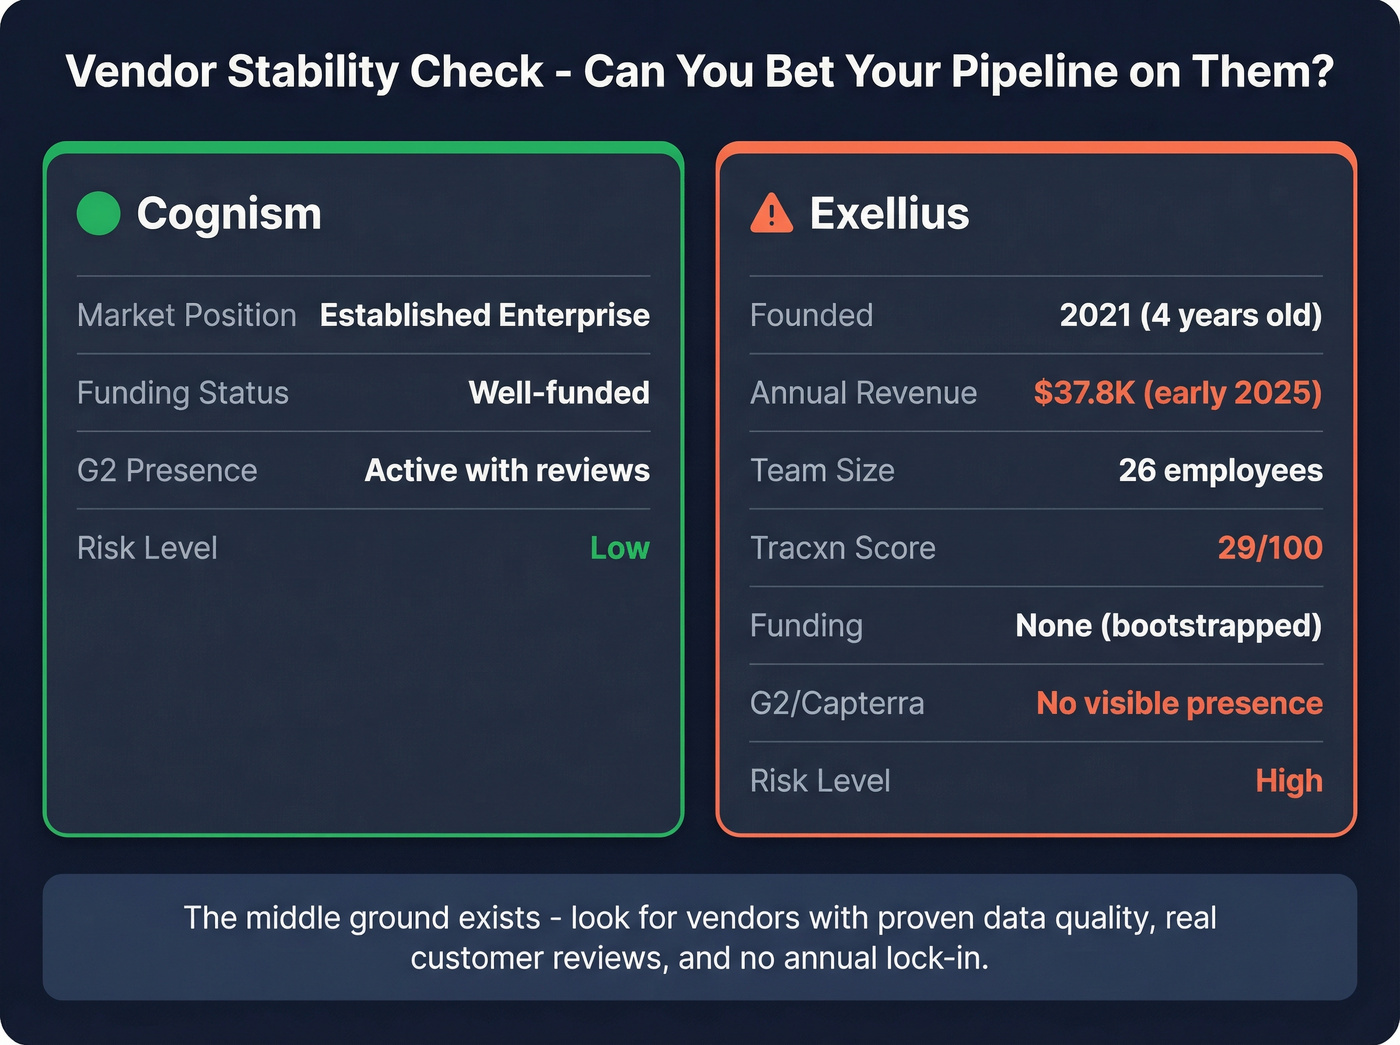Click the G2/Capterra label
The image size is (1400, 1045).
click(x=837, y=703)
